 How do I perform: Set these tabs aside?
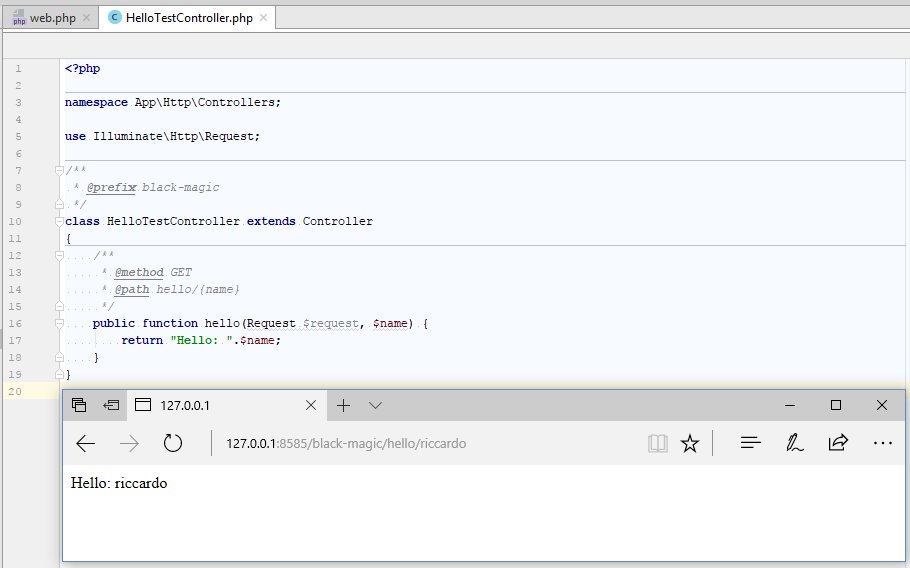[111, 405]
